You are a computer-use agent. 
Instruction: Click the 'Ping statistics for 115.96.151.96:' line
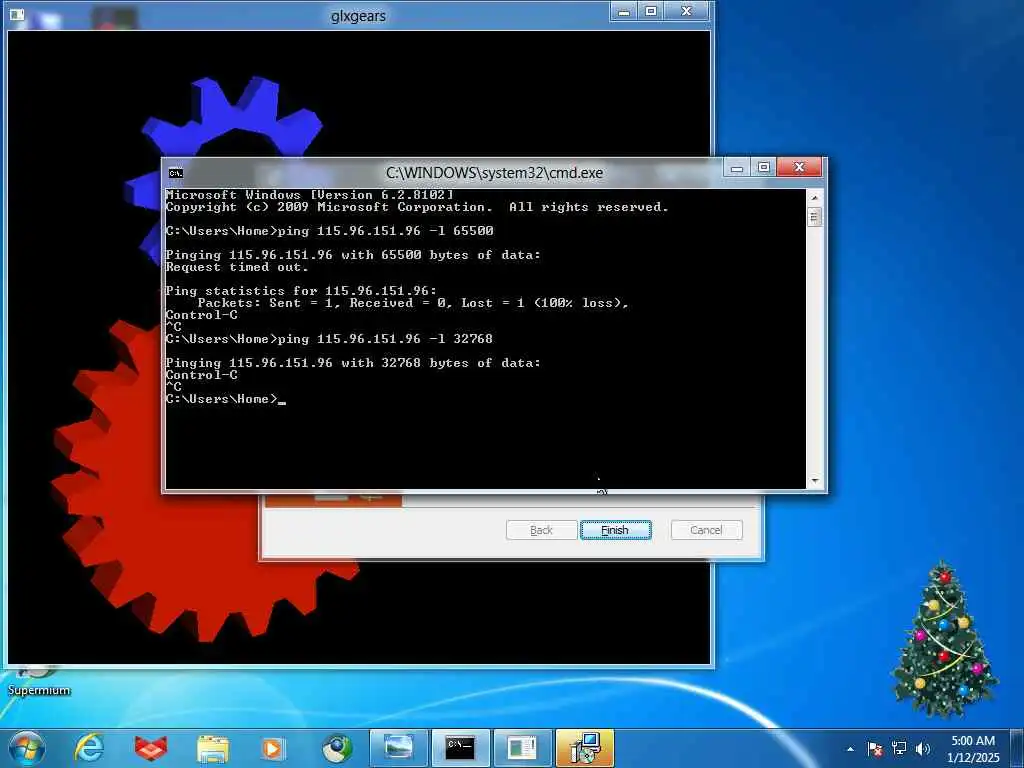301,291
